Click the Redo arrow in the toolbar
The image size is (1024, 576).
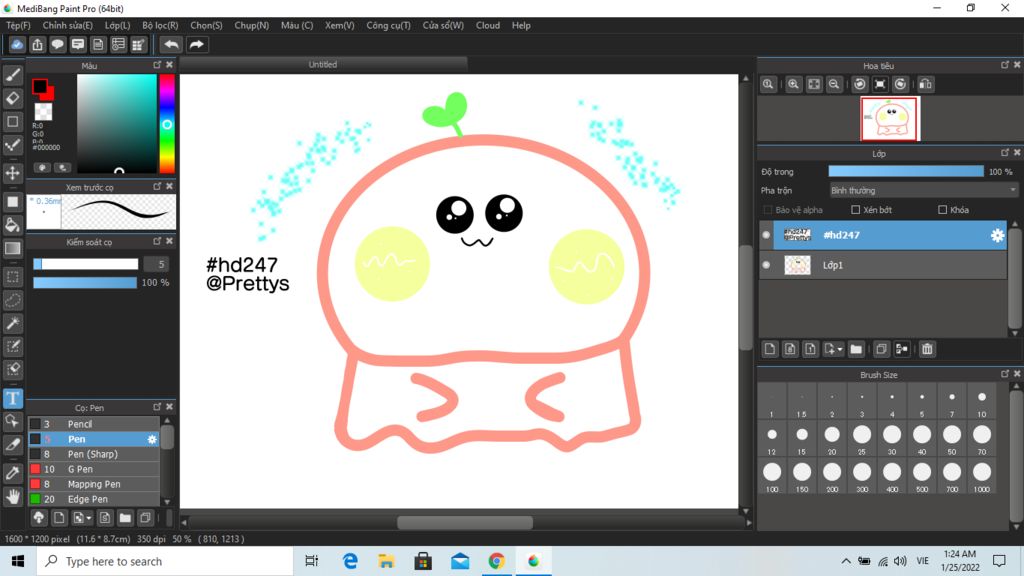pos(196,44)
